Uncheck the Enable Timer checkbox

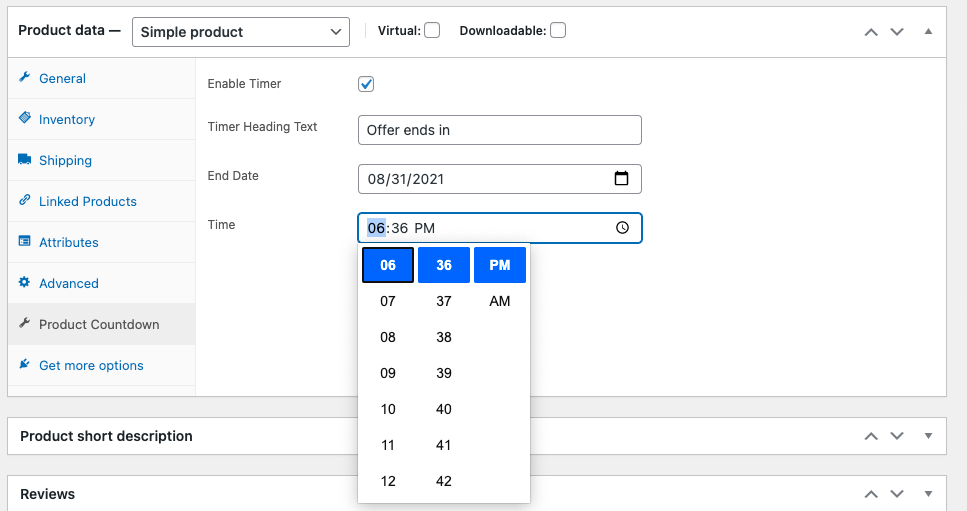click(366, 84)
